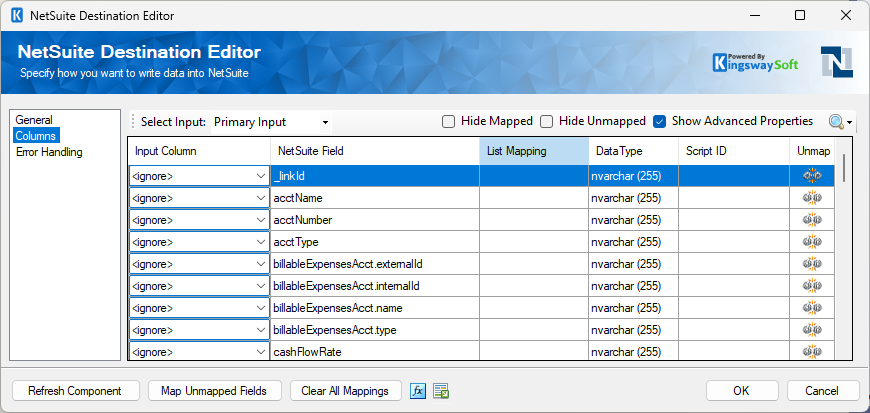This screenshot has height=413, width=870.
Task: Click Map Unmapped Fields
Action: [214, 391]
